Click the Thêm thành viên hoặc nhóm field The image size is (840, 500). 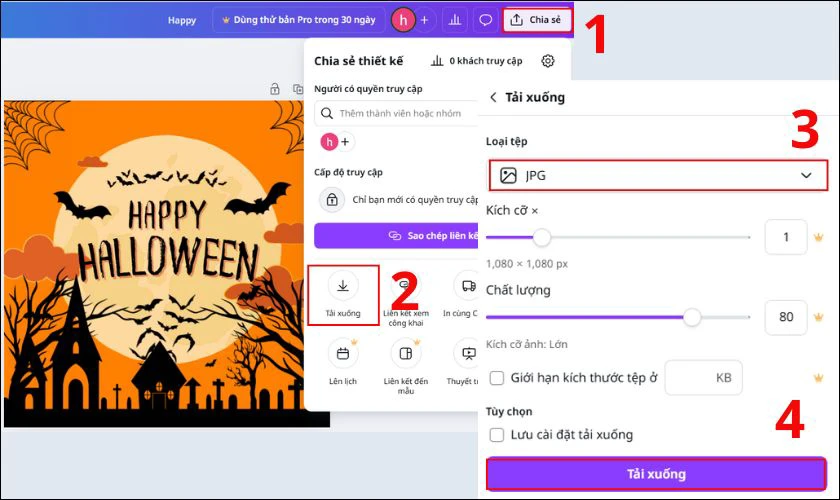400,113
